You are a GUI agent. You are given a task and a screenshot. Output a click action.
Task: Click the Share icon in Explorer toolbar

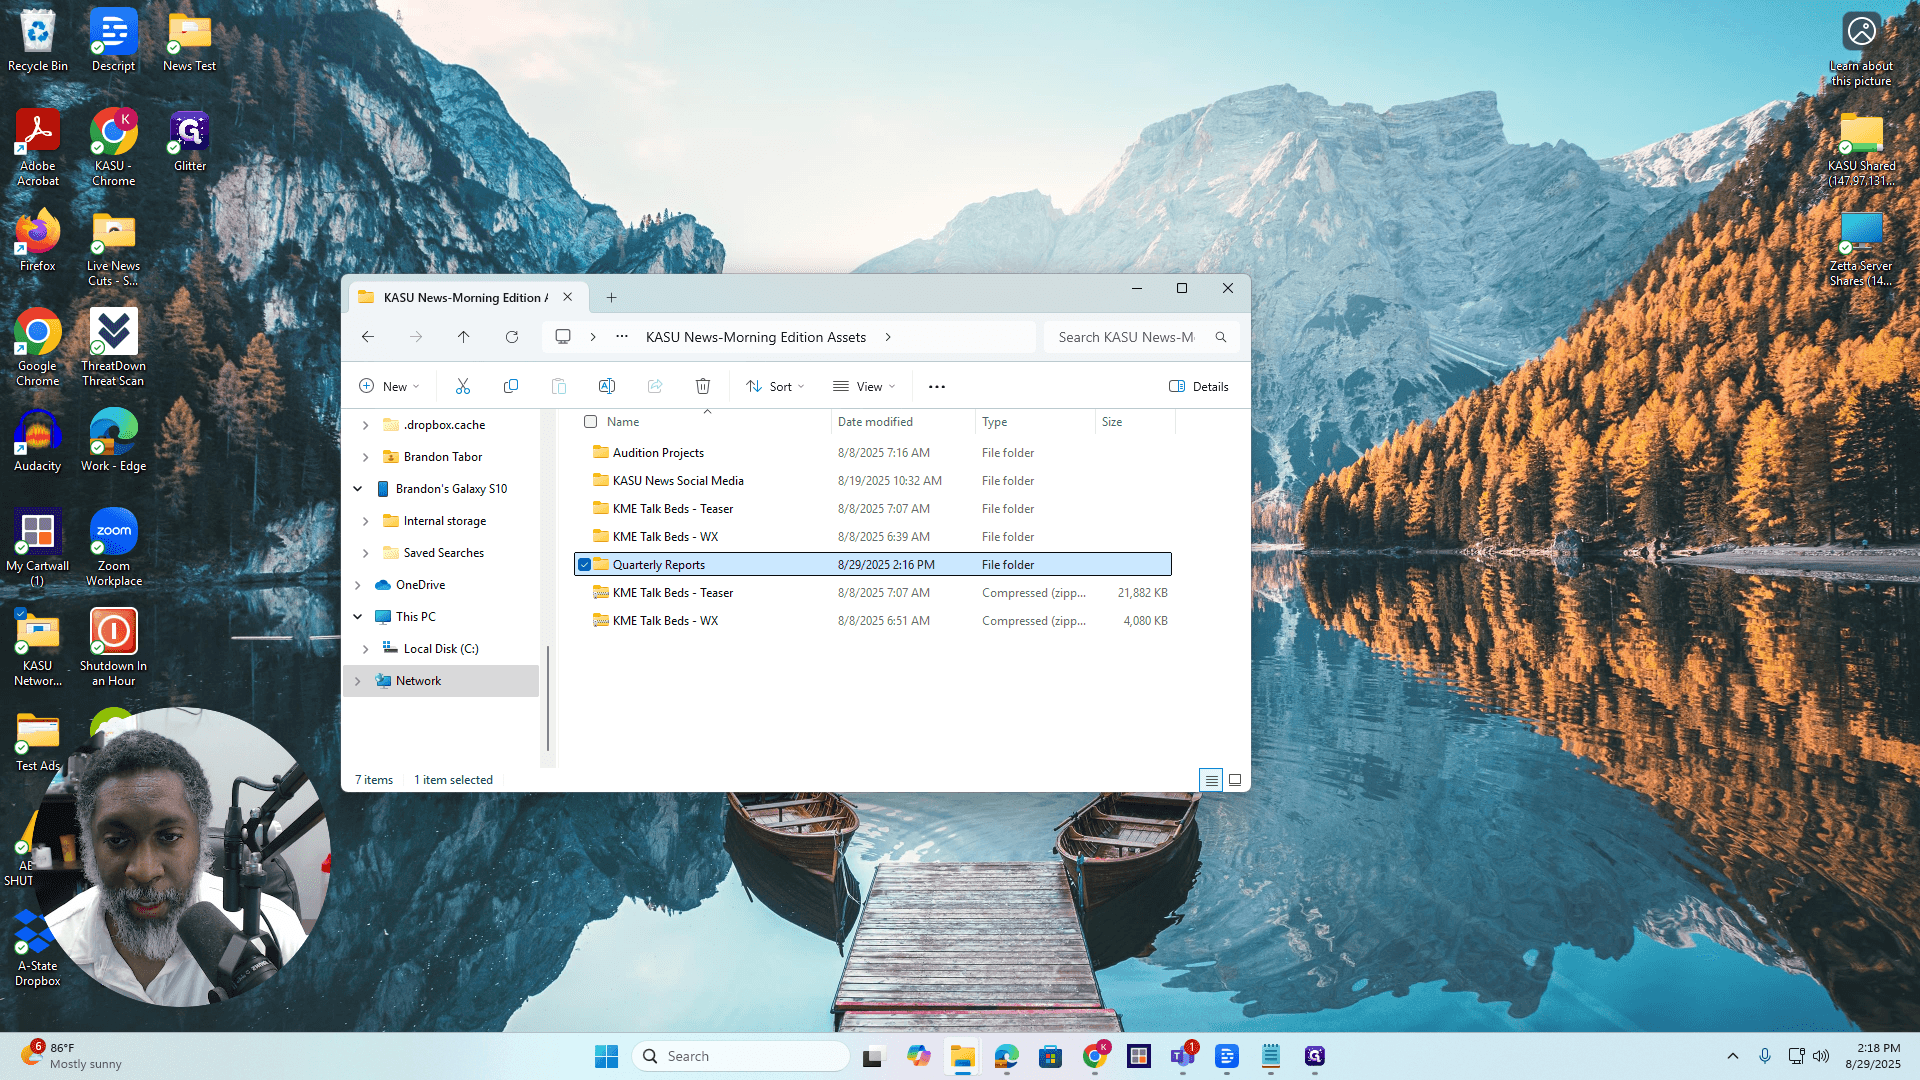tap(655, 387)
